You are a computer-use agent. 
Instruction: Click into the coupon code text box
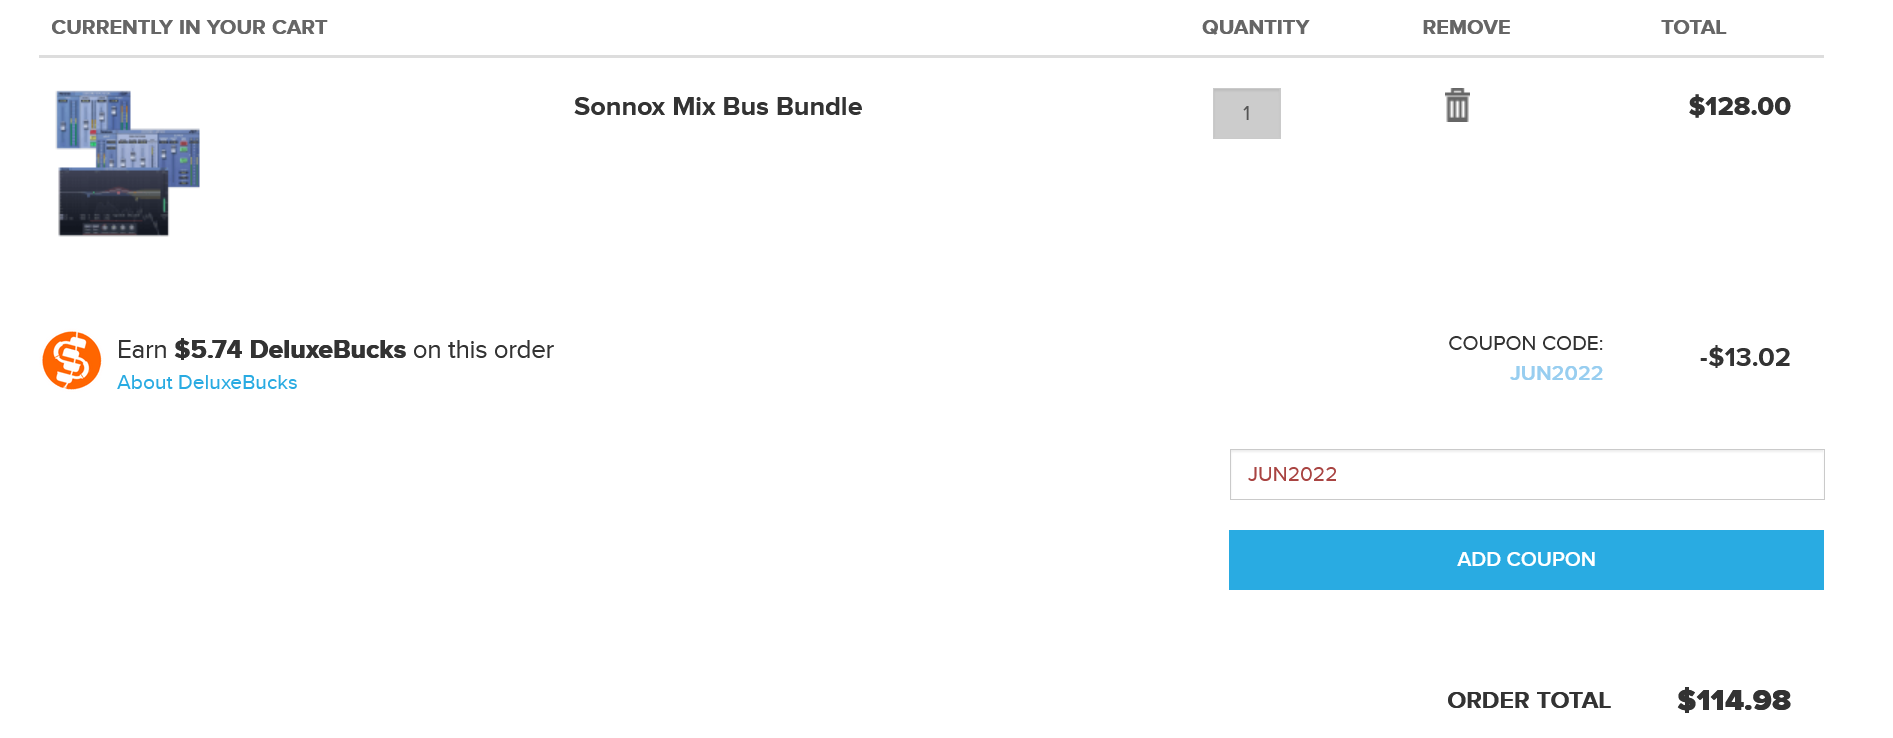pyautogui.click(x=1526, y=475)
